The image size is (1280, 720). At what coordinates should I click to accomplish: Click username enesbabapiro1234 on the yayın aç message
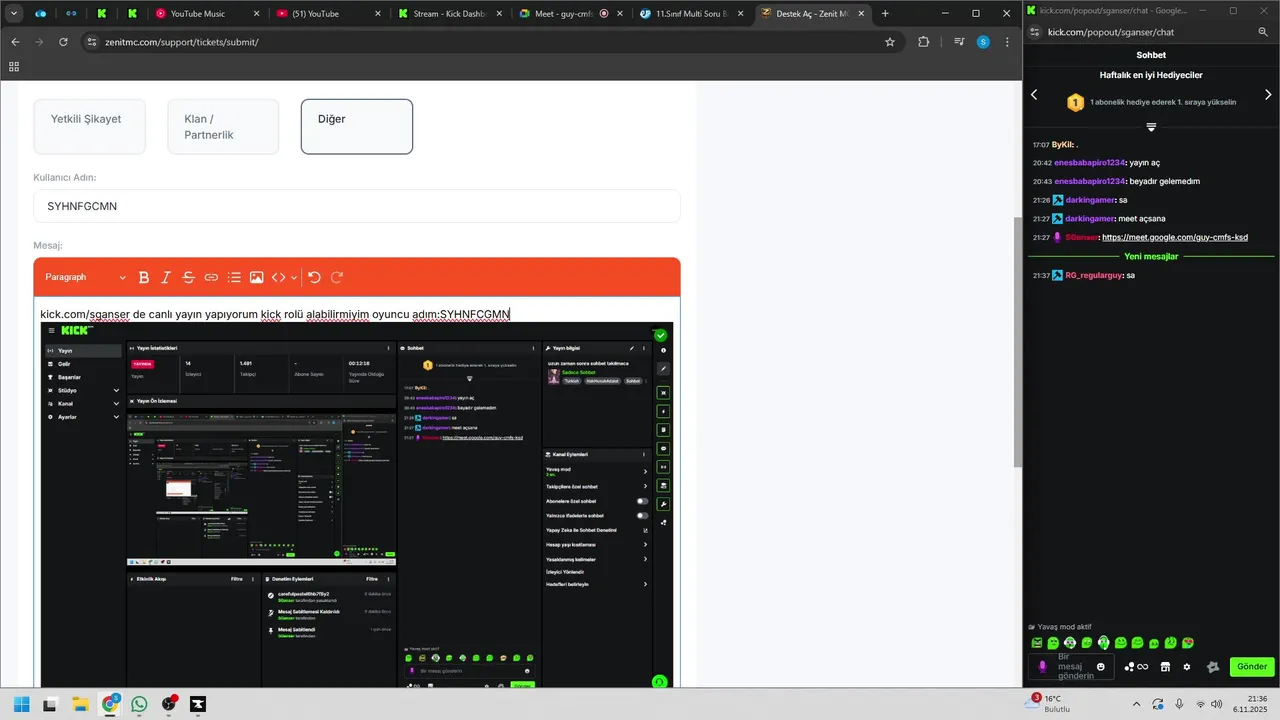pos(1090,162)
